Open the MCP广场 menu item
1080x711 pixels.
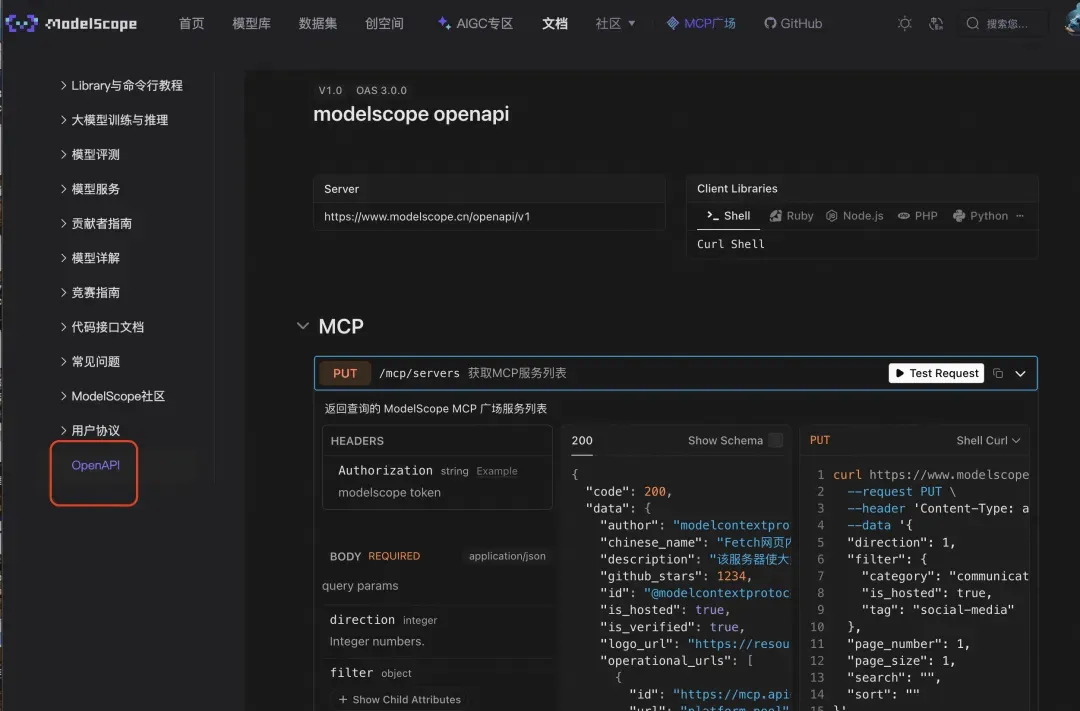click(x=701, y=23)
